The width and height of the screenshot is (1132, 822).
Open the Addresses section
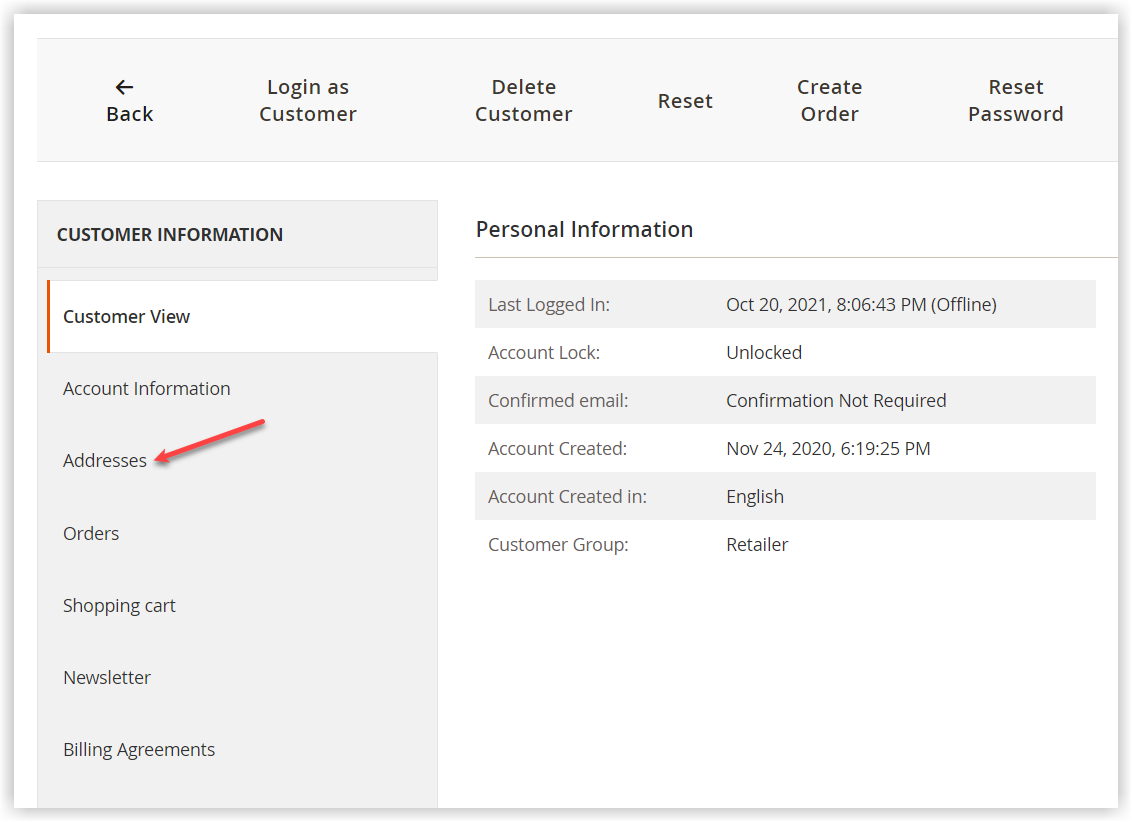point(105,460)
